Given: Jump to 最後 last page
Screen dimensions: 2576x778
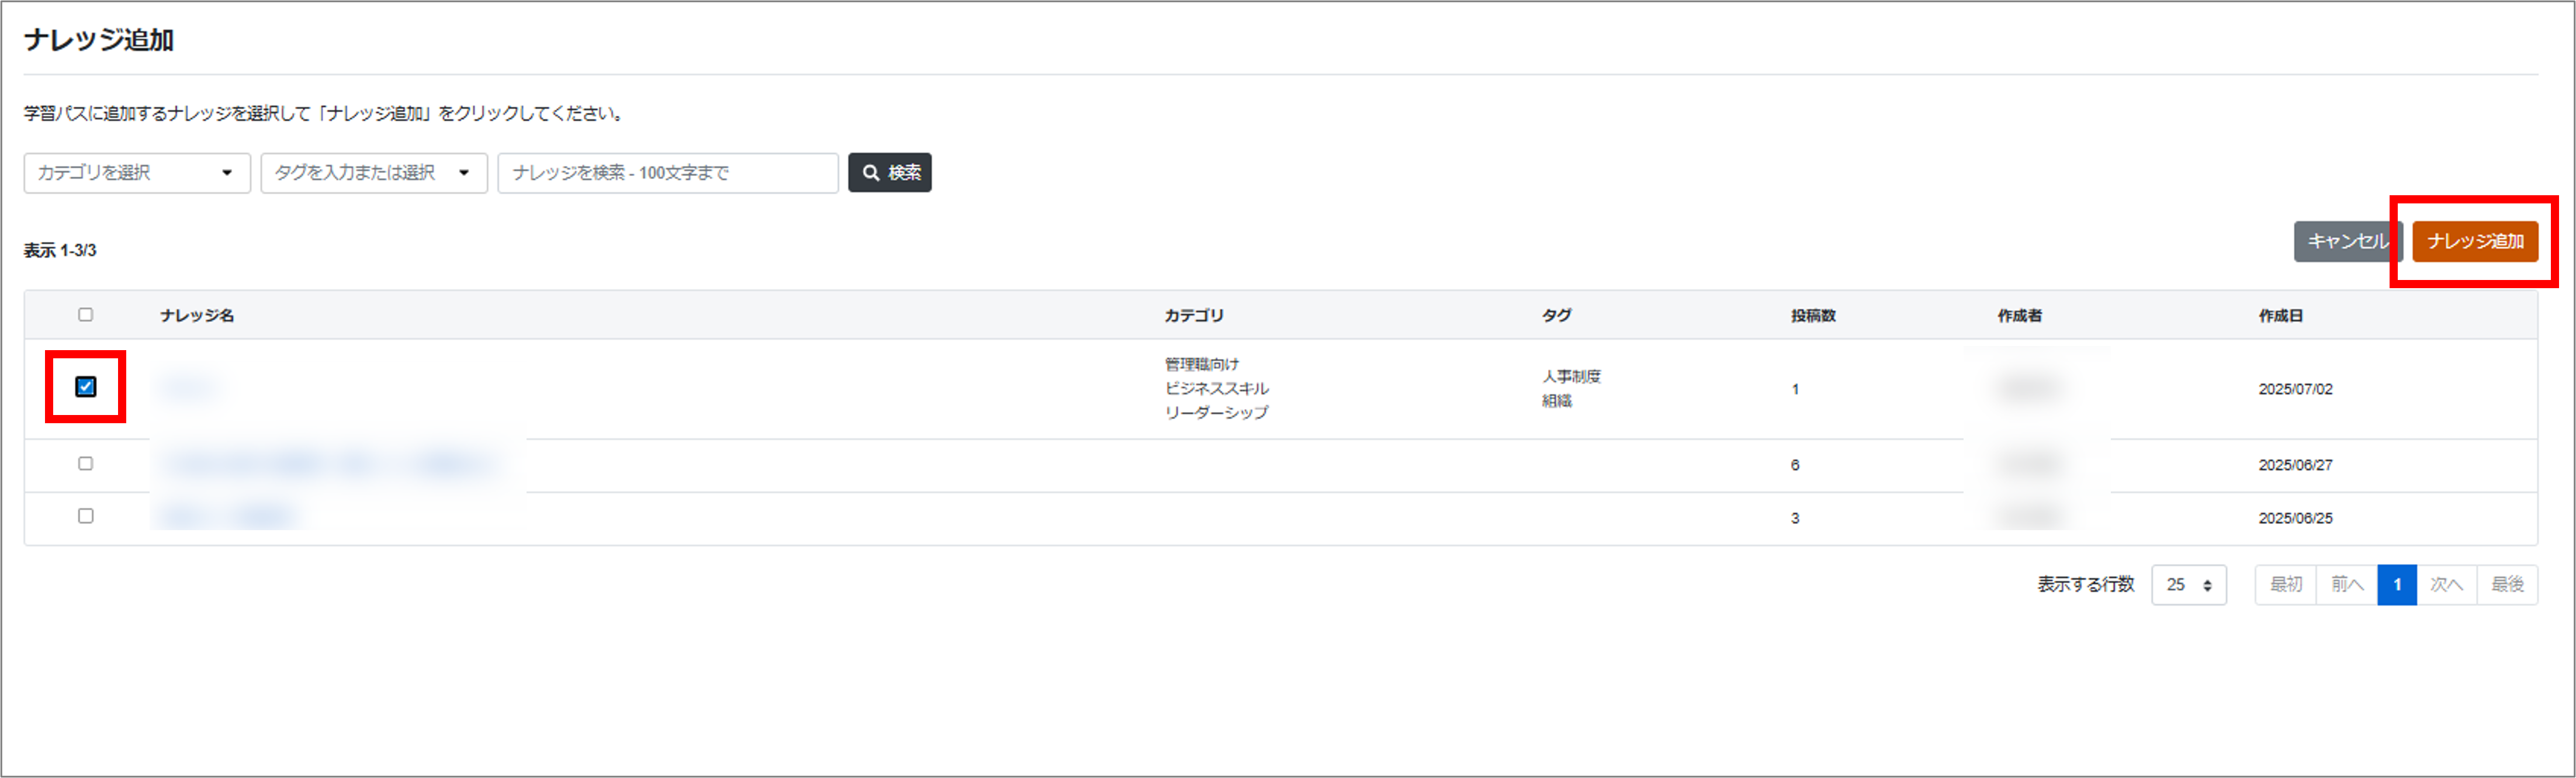Looking at the screenshot, I should coord(2507,585).
